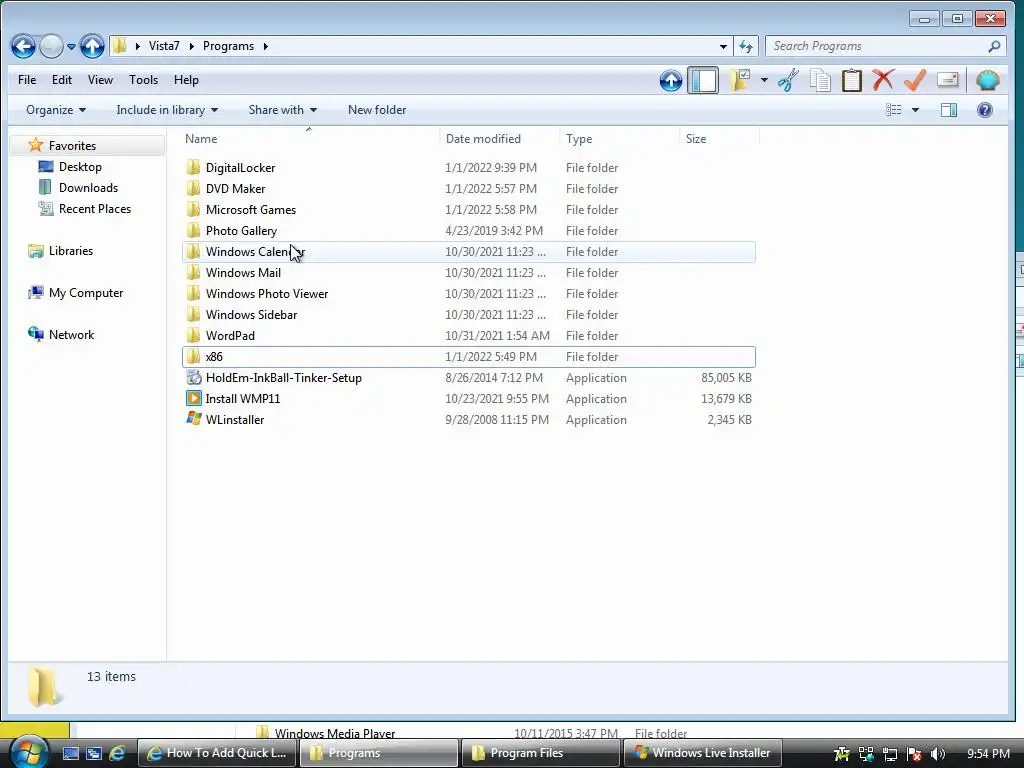Open the address bar history dropdown
This screenshot has width=1024, height=768.
click(723, 46)
